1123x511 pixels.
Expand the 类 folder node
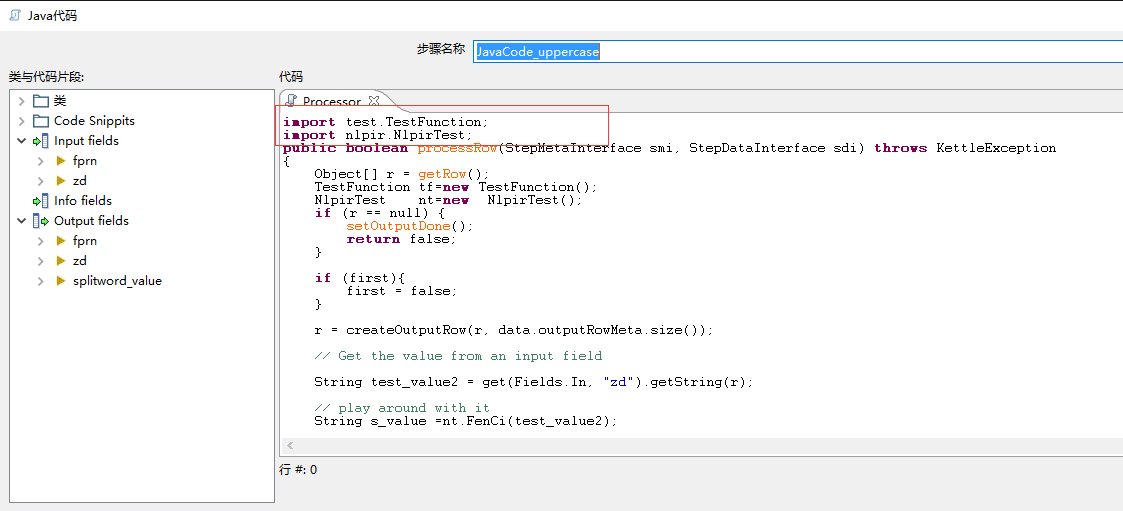point(21,101)
